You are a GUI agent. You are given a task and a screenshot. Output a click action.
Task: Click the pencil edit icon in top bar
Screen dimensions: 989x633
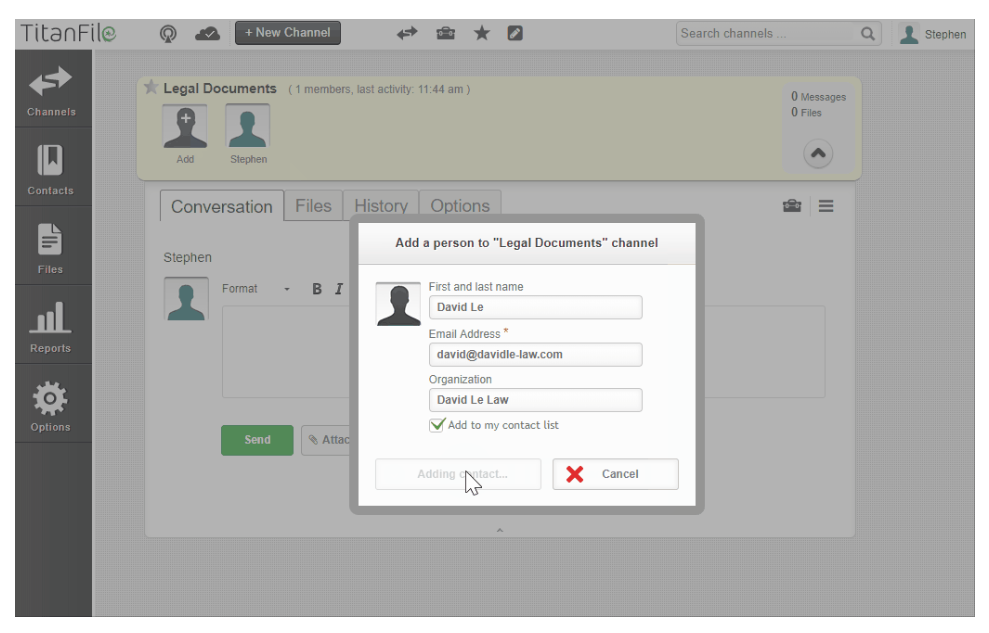[x=515, y=33]
